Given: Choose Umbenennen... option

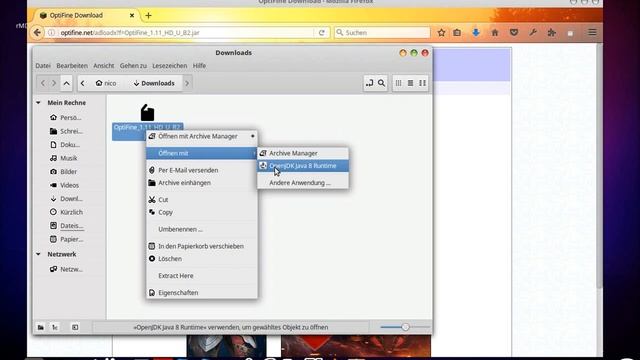Looking at the screenshot, I should pos(202,229).
